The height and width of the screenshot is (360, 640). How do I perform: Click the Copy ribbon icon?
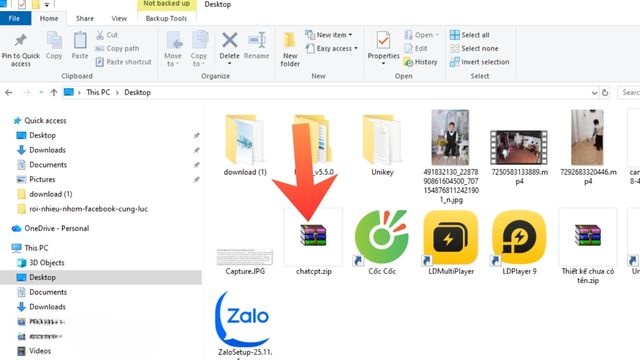point(54,41)
